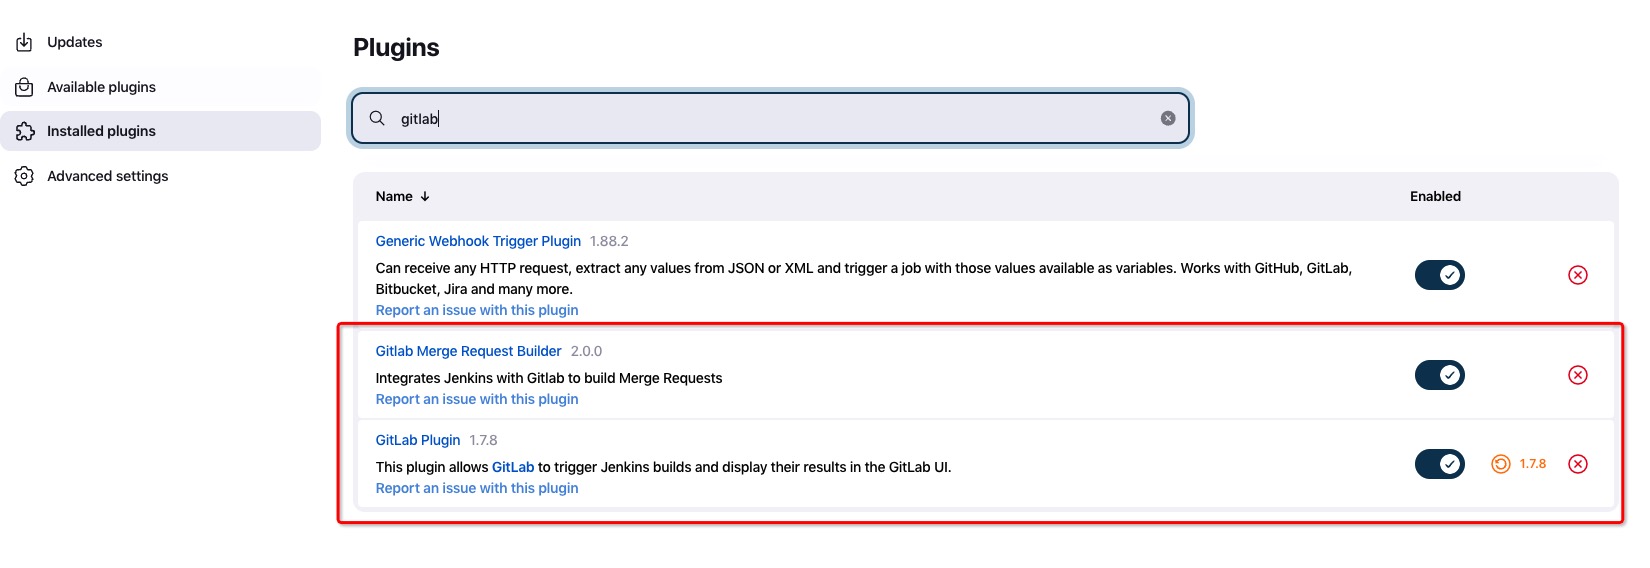The height and width of the screenshot is (568, 1650).
Task: Open the Installed plugins page
Action: 160,131
